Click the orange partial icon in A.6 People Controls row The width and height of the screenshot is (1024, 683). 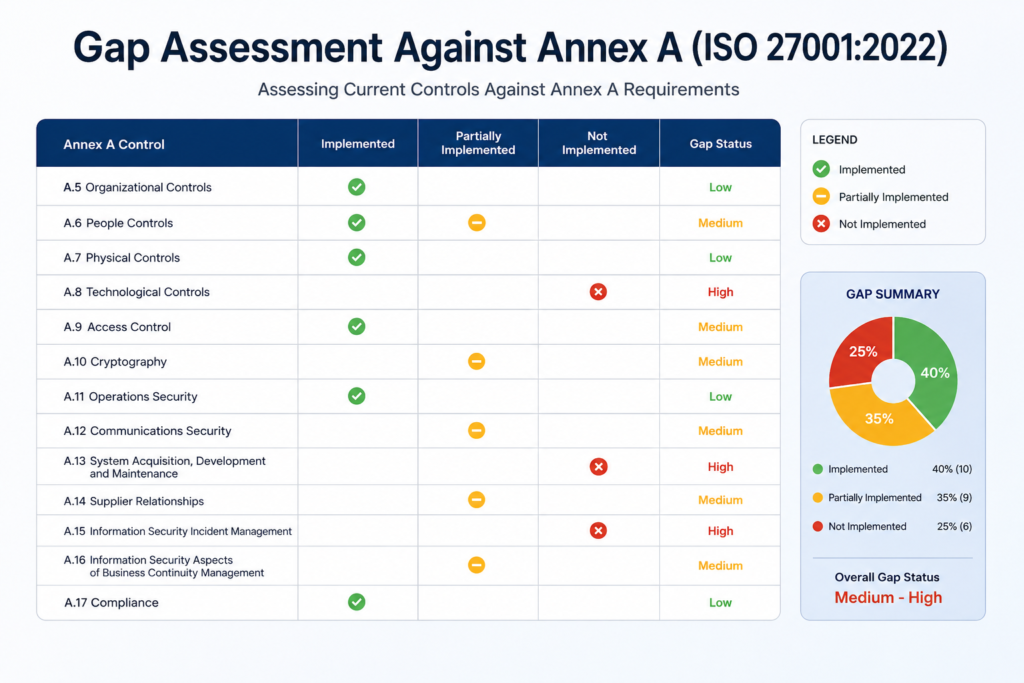point(477,223)
